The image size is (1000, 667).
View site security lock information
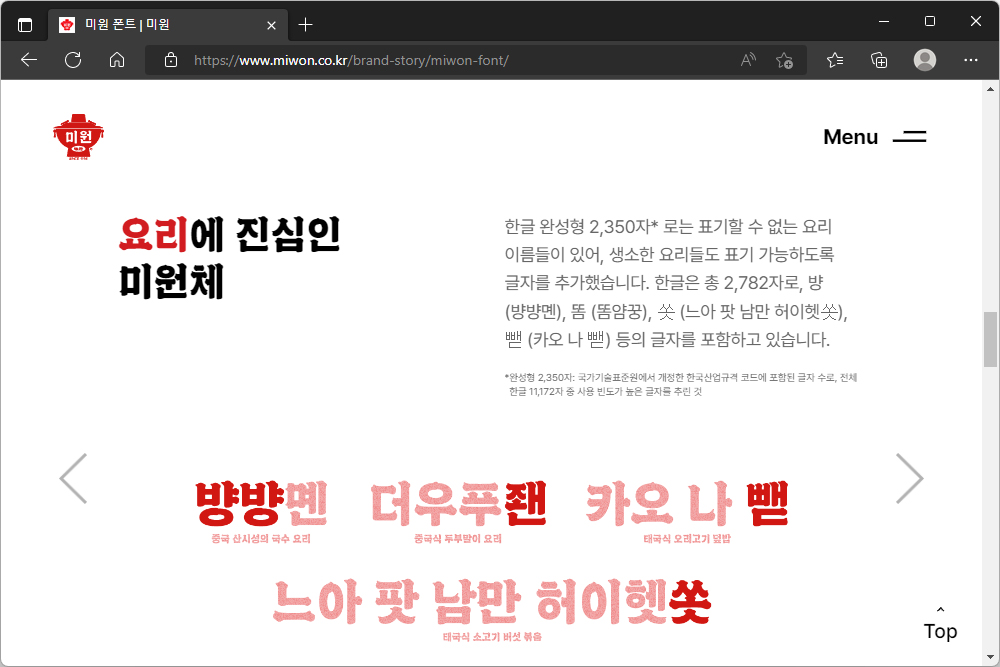170,60
